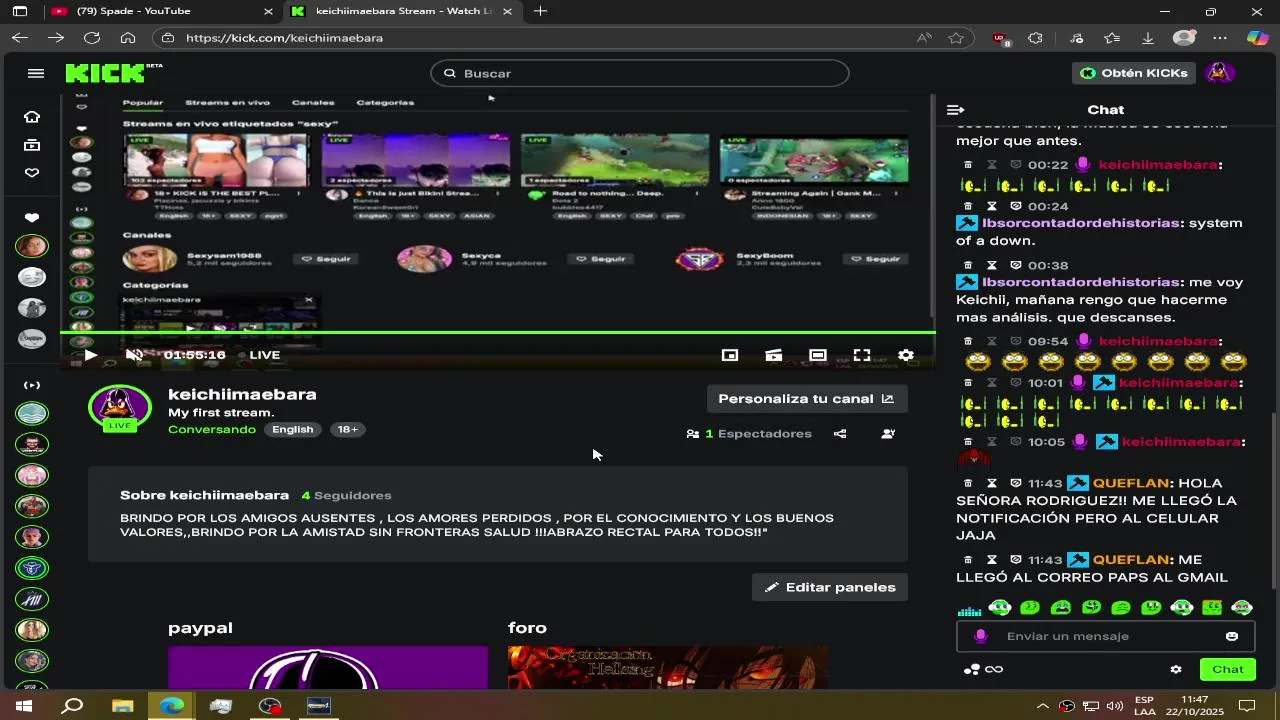Image resolution: width=1280 pixels, height=720 pixels.
Task: Unmute the stream audio
Action: [134, 355]
